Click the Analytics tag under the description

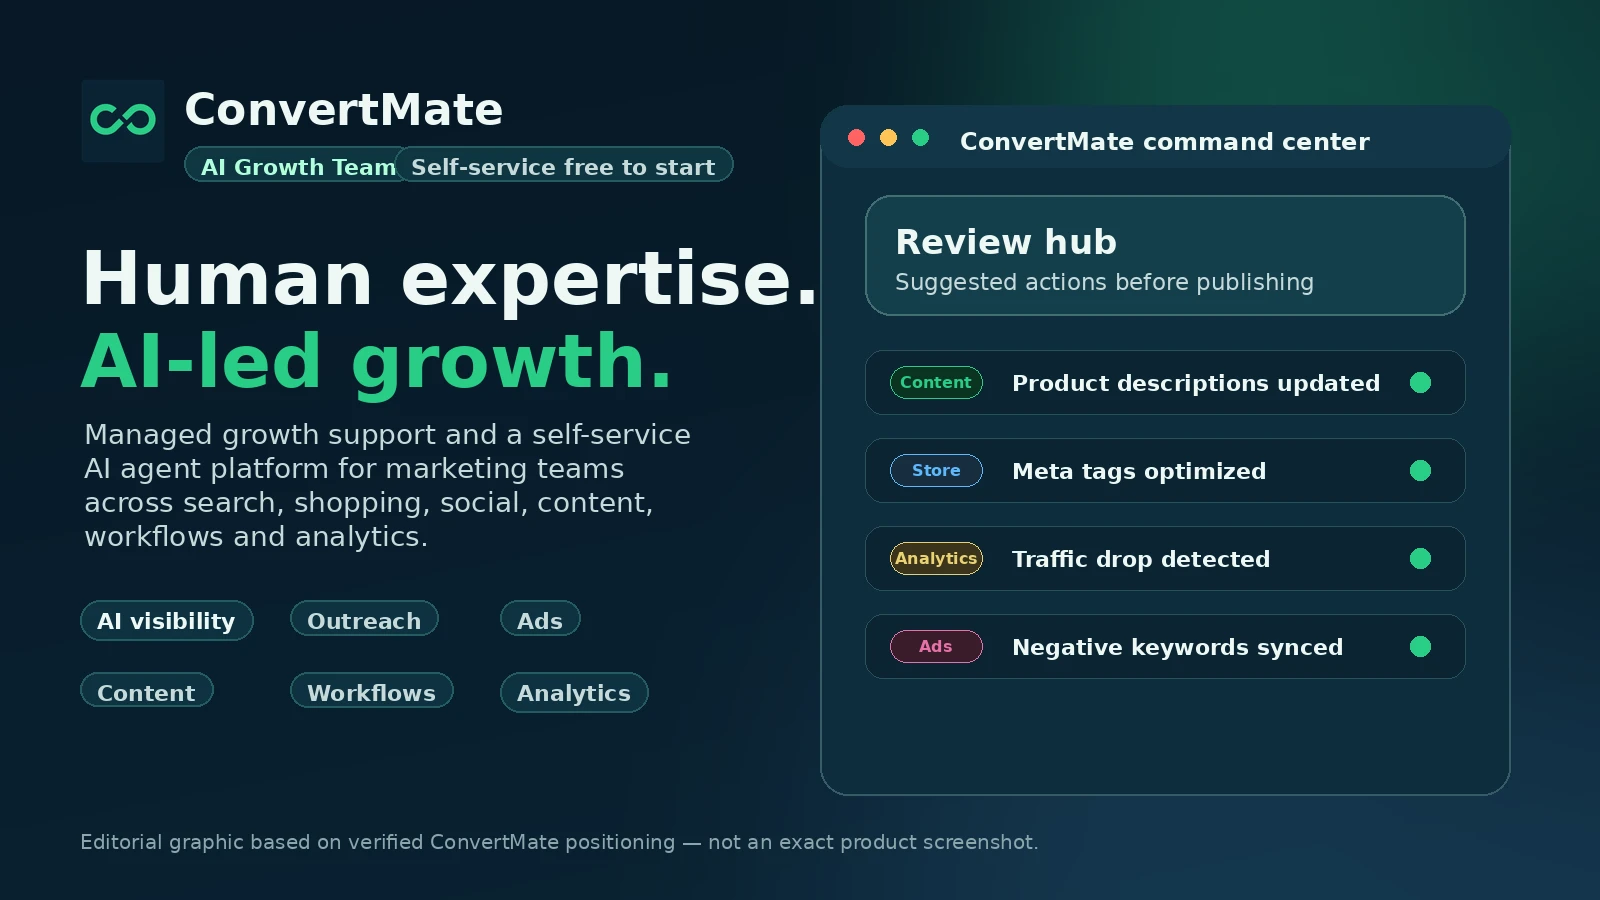point(574,693)
